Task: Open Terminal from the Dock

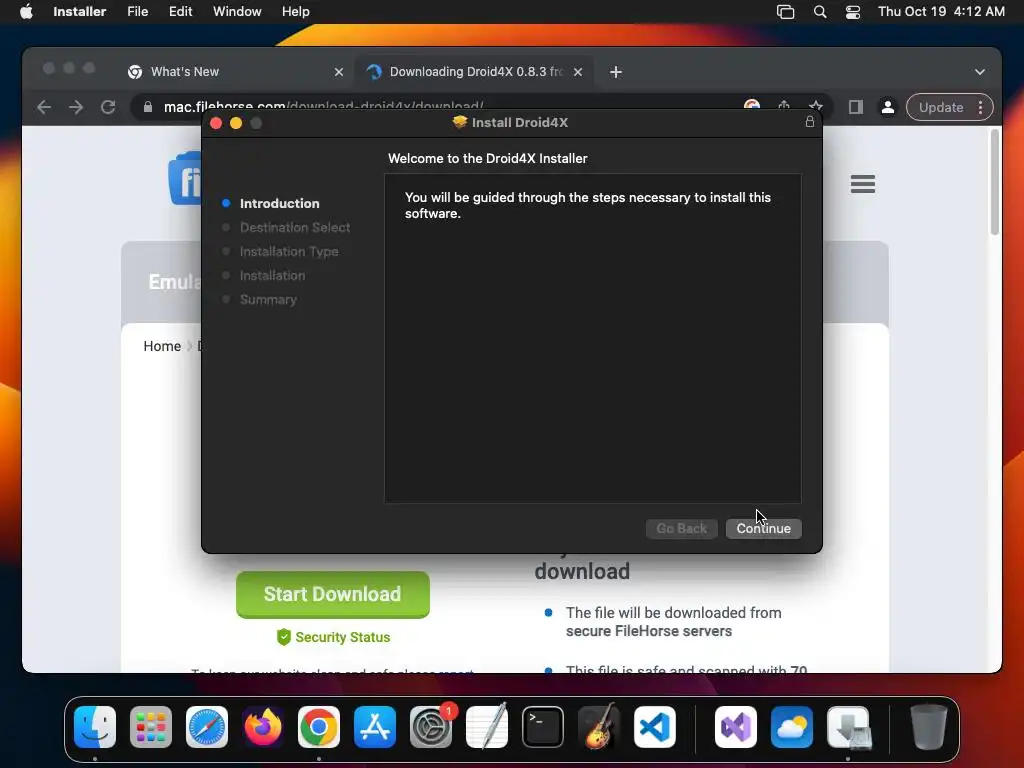Action: tap(543, 727)
